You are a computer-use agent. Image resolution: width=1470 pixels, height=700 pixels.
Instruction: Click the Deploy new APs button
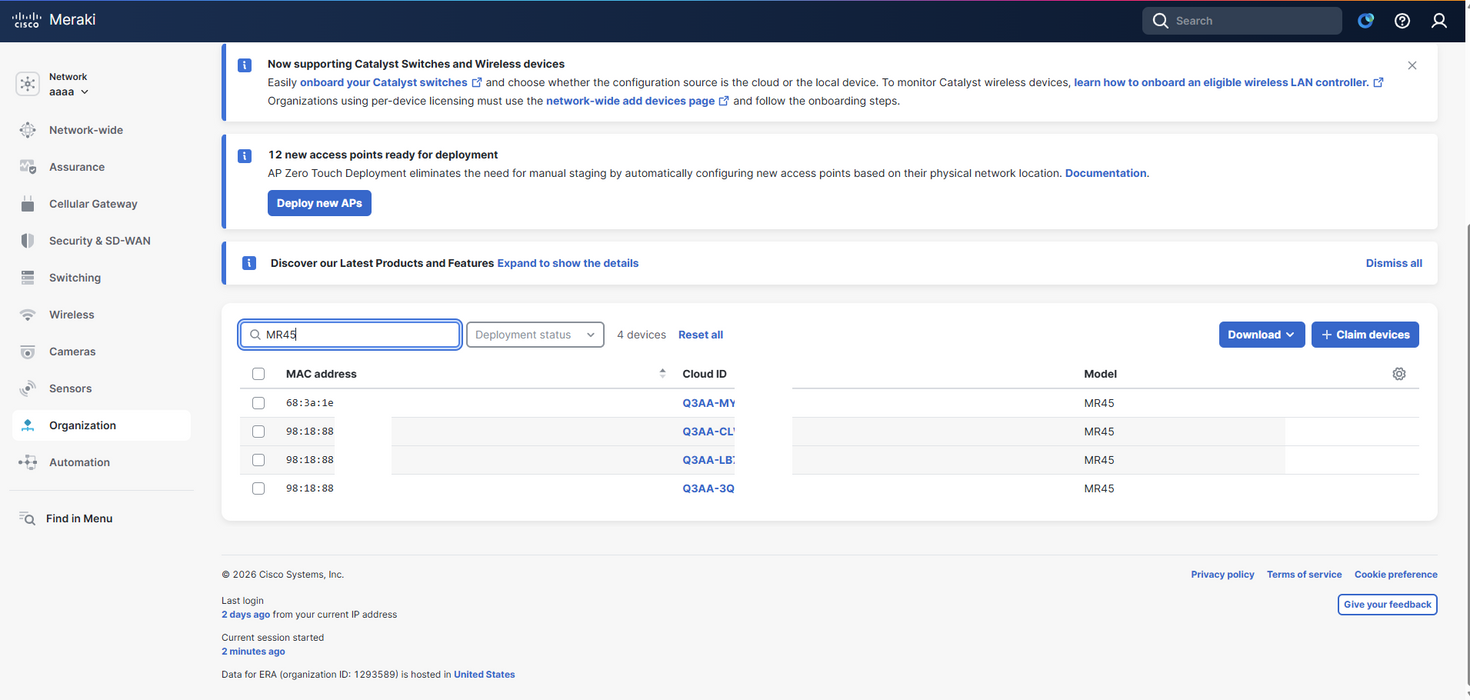pyautogui.click(x=319, y=203)
